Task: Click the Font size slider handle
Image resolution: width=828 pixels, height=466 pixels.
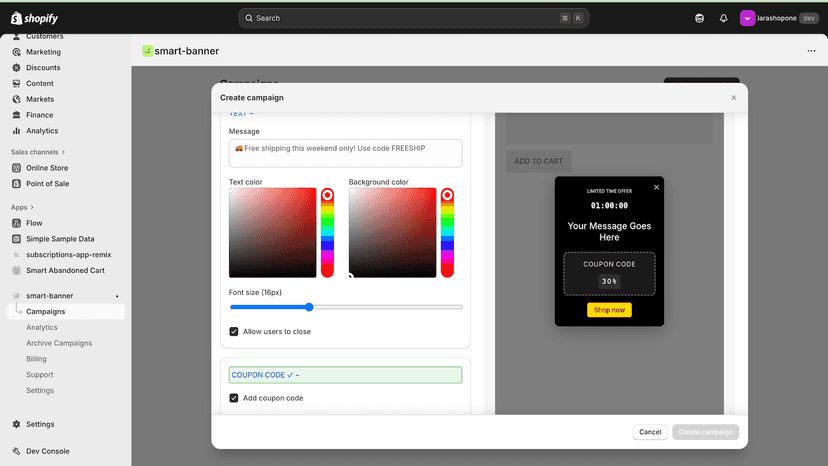Action: [309, 307]
